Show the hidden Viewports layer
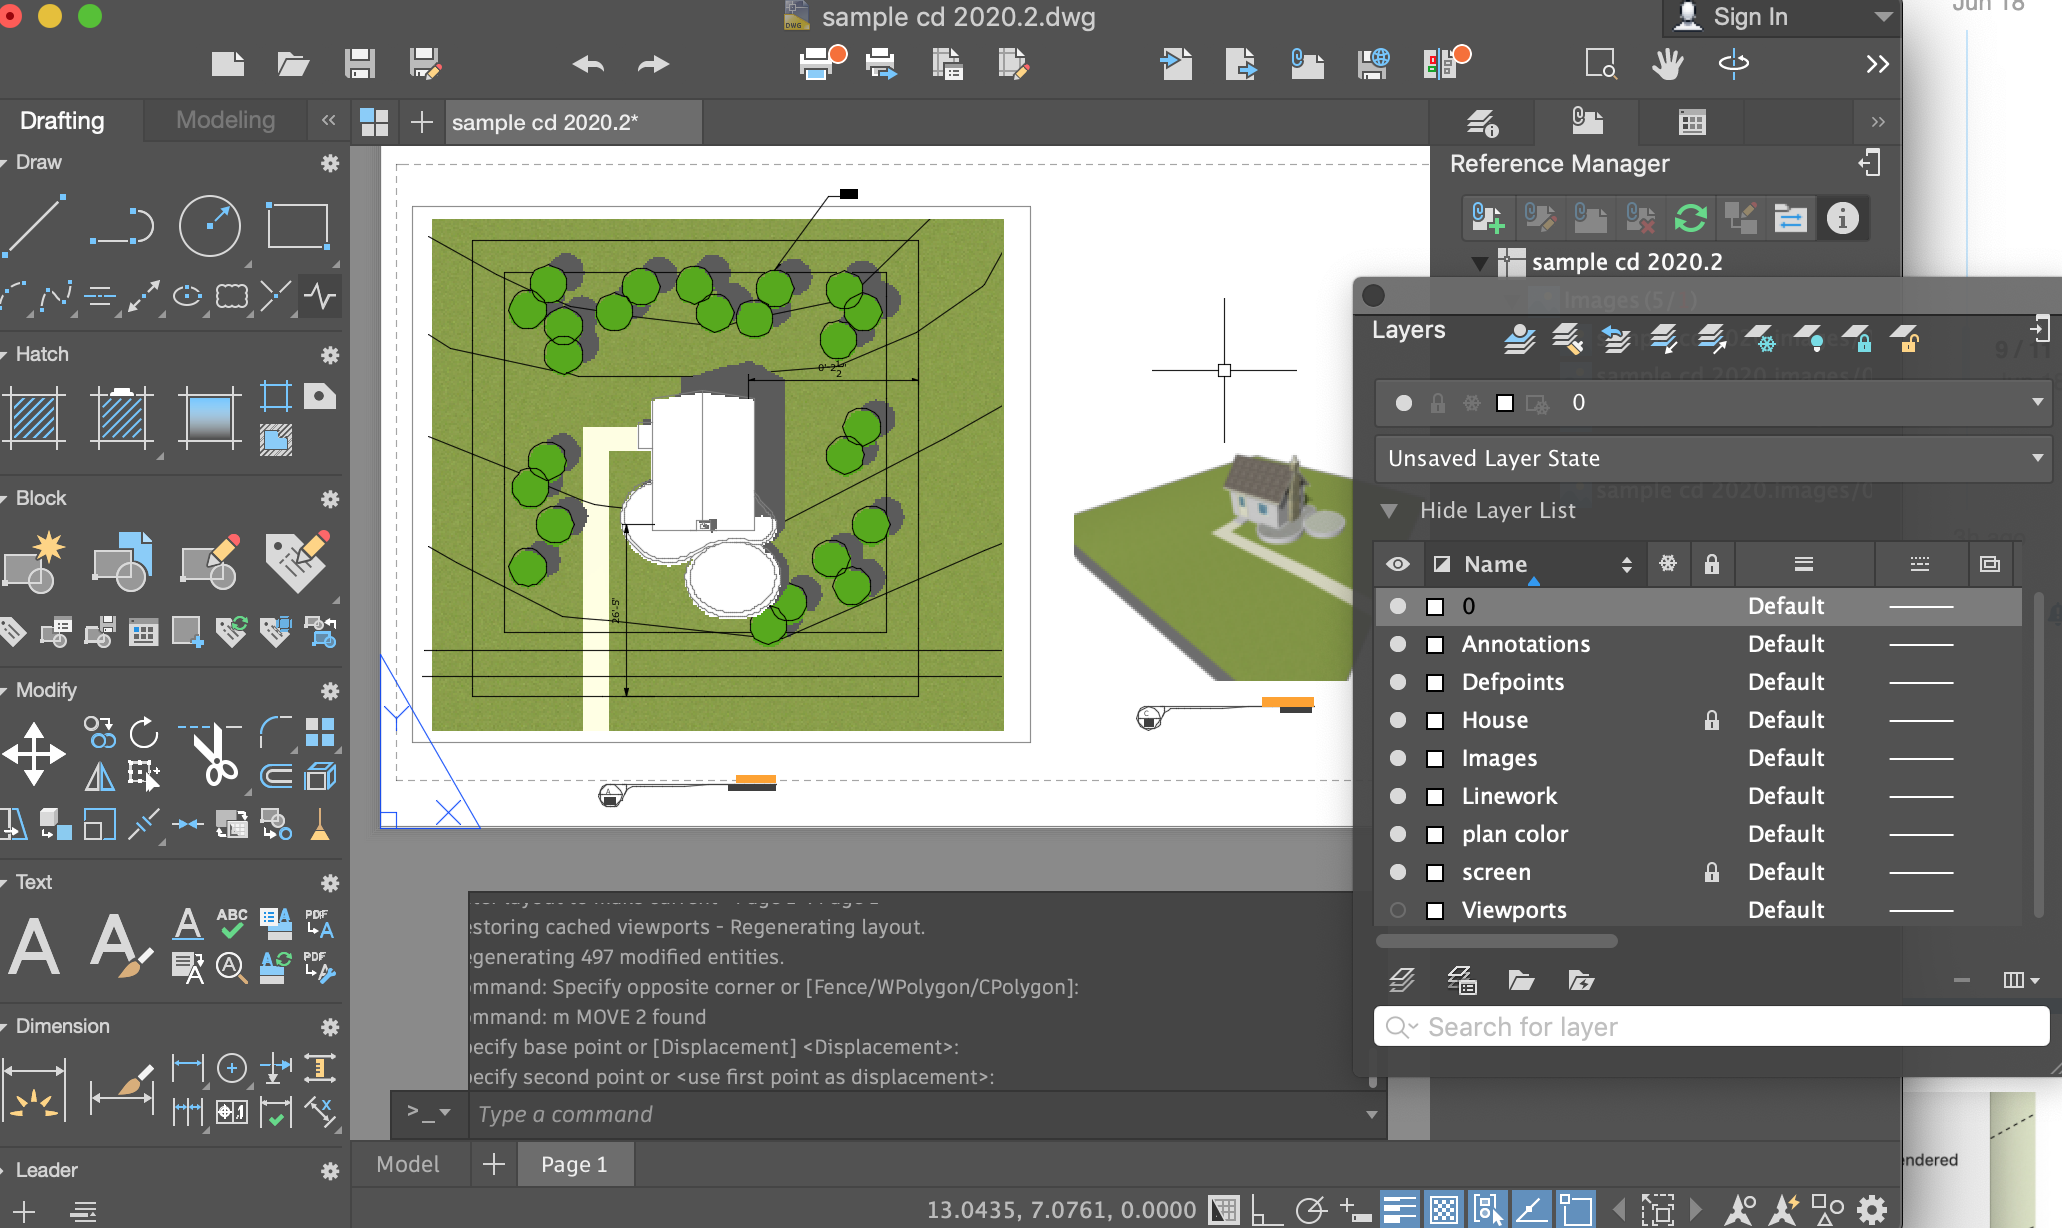Screen dimensions: 2062x1228 pyautogui.click(x=1398, y=910)
